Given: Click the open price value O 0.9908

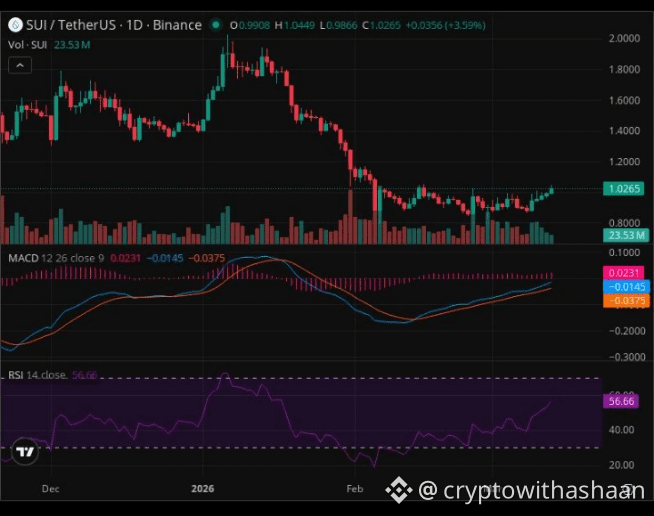Looking at the screenshot, I should (250, 25).
